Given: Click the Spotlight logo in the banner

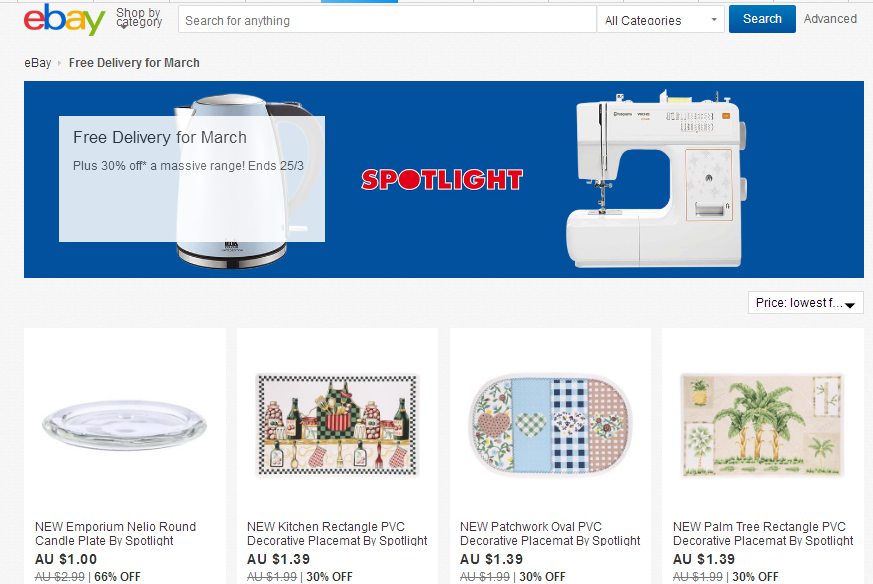Looking at the screenshot, I should point(442,179).
